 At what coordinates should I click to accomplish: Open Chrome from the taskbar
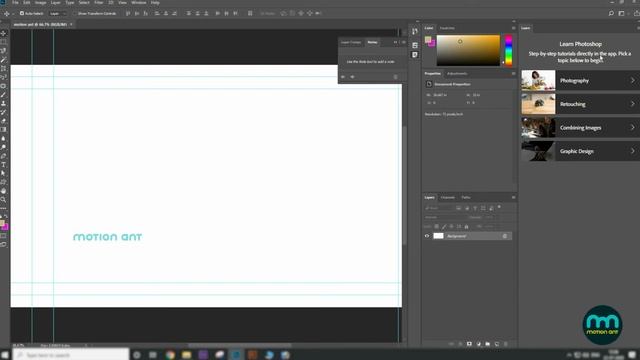170,355
